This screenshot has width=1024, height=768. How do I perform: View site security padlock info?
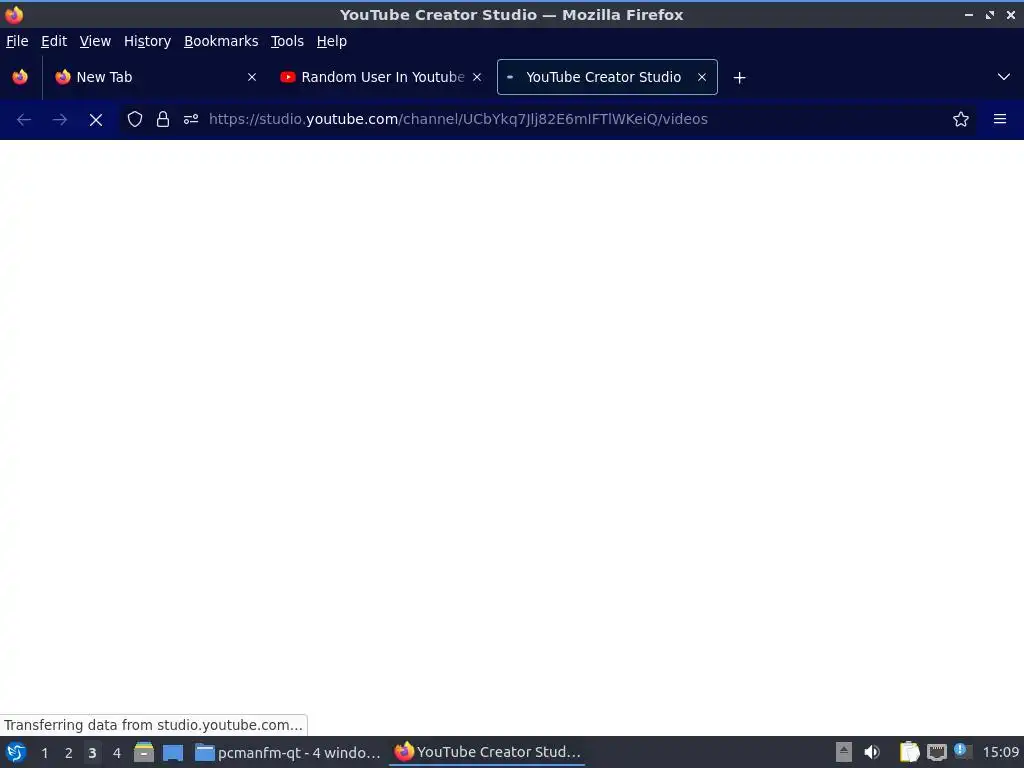tap(163, 120)
